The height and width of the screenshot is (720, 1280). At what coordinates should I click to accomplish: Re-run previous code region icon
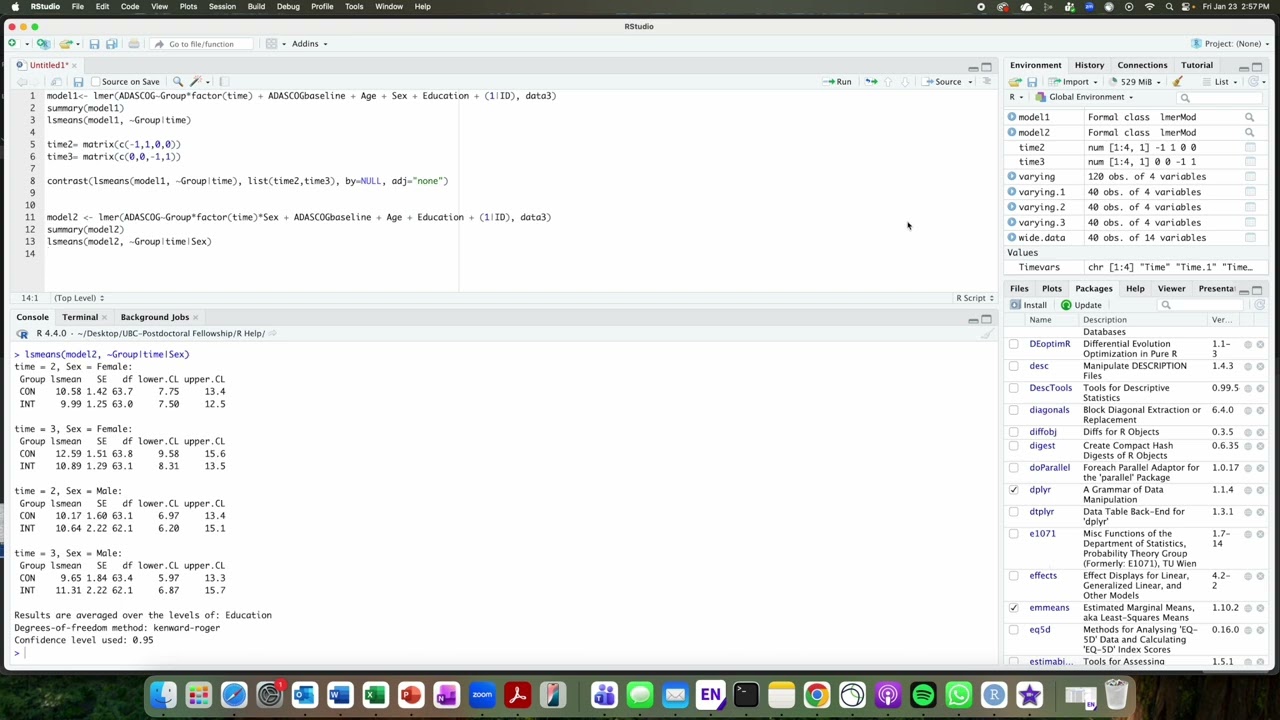click(871, 82)
